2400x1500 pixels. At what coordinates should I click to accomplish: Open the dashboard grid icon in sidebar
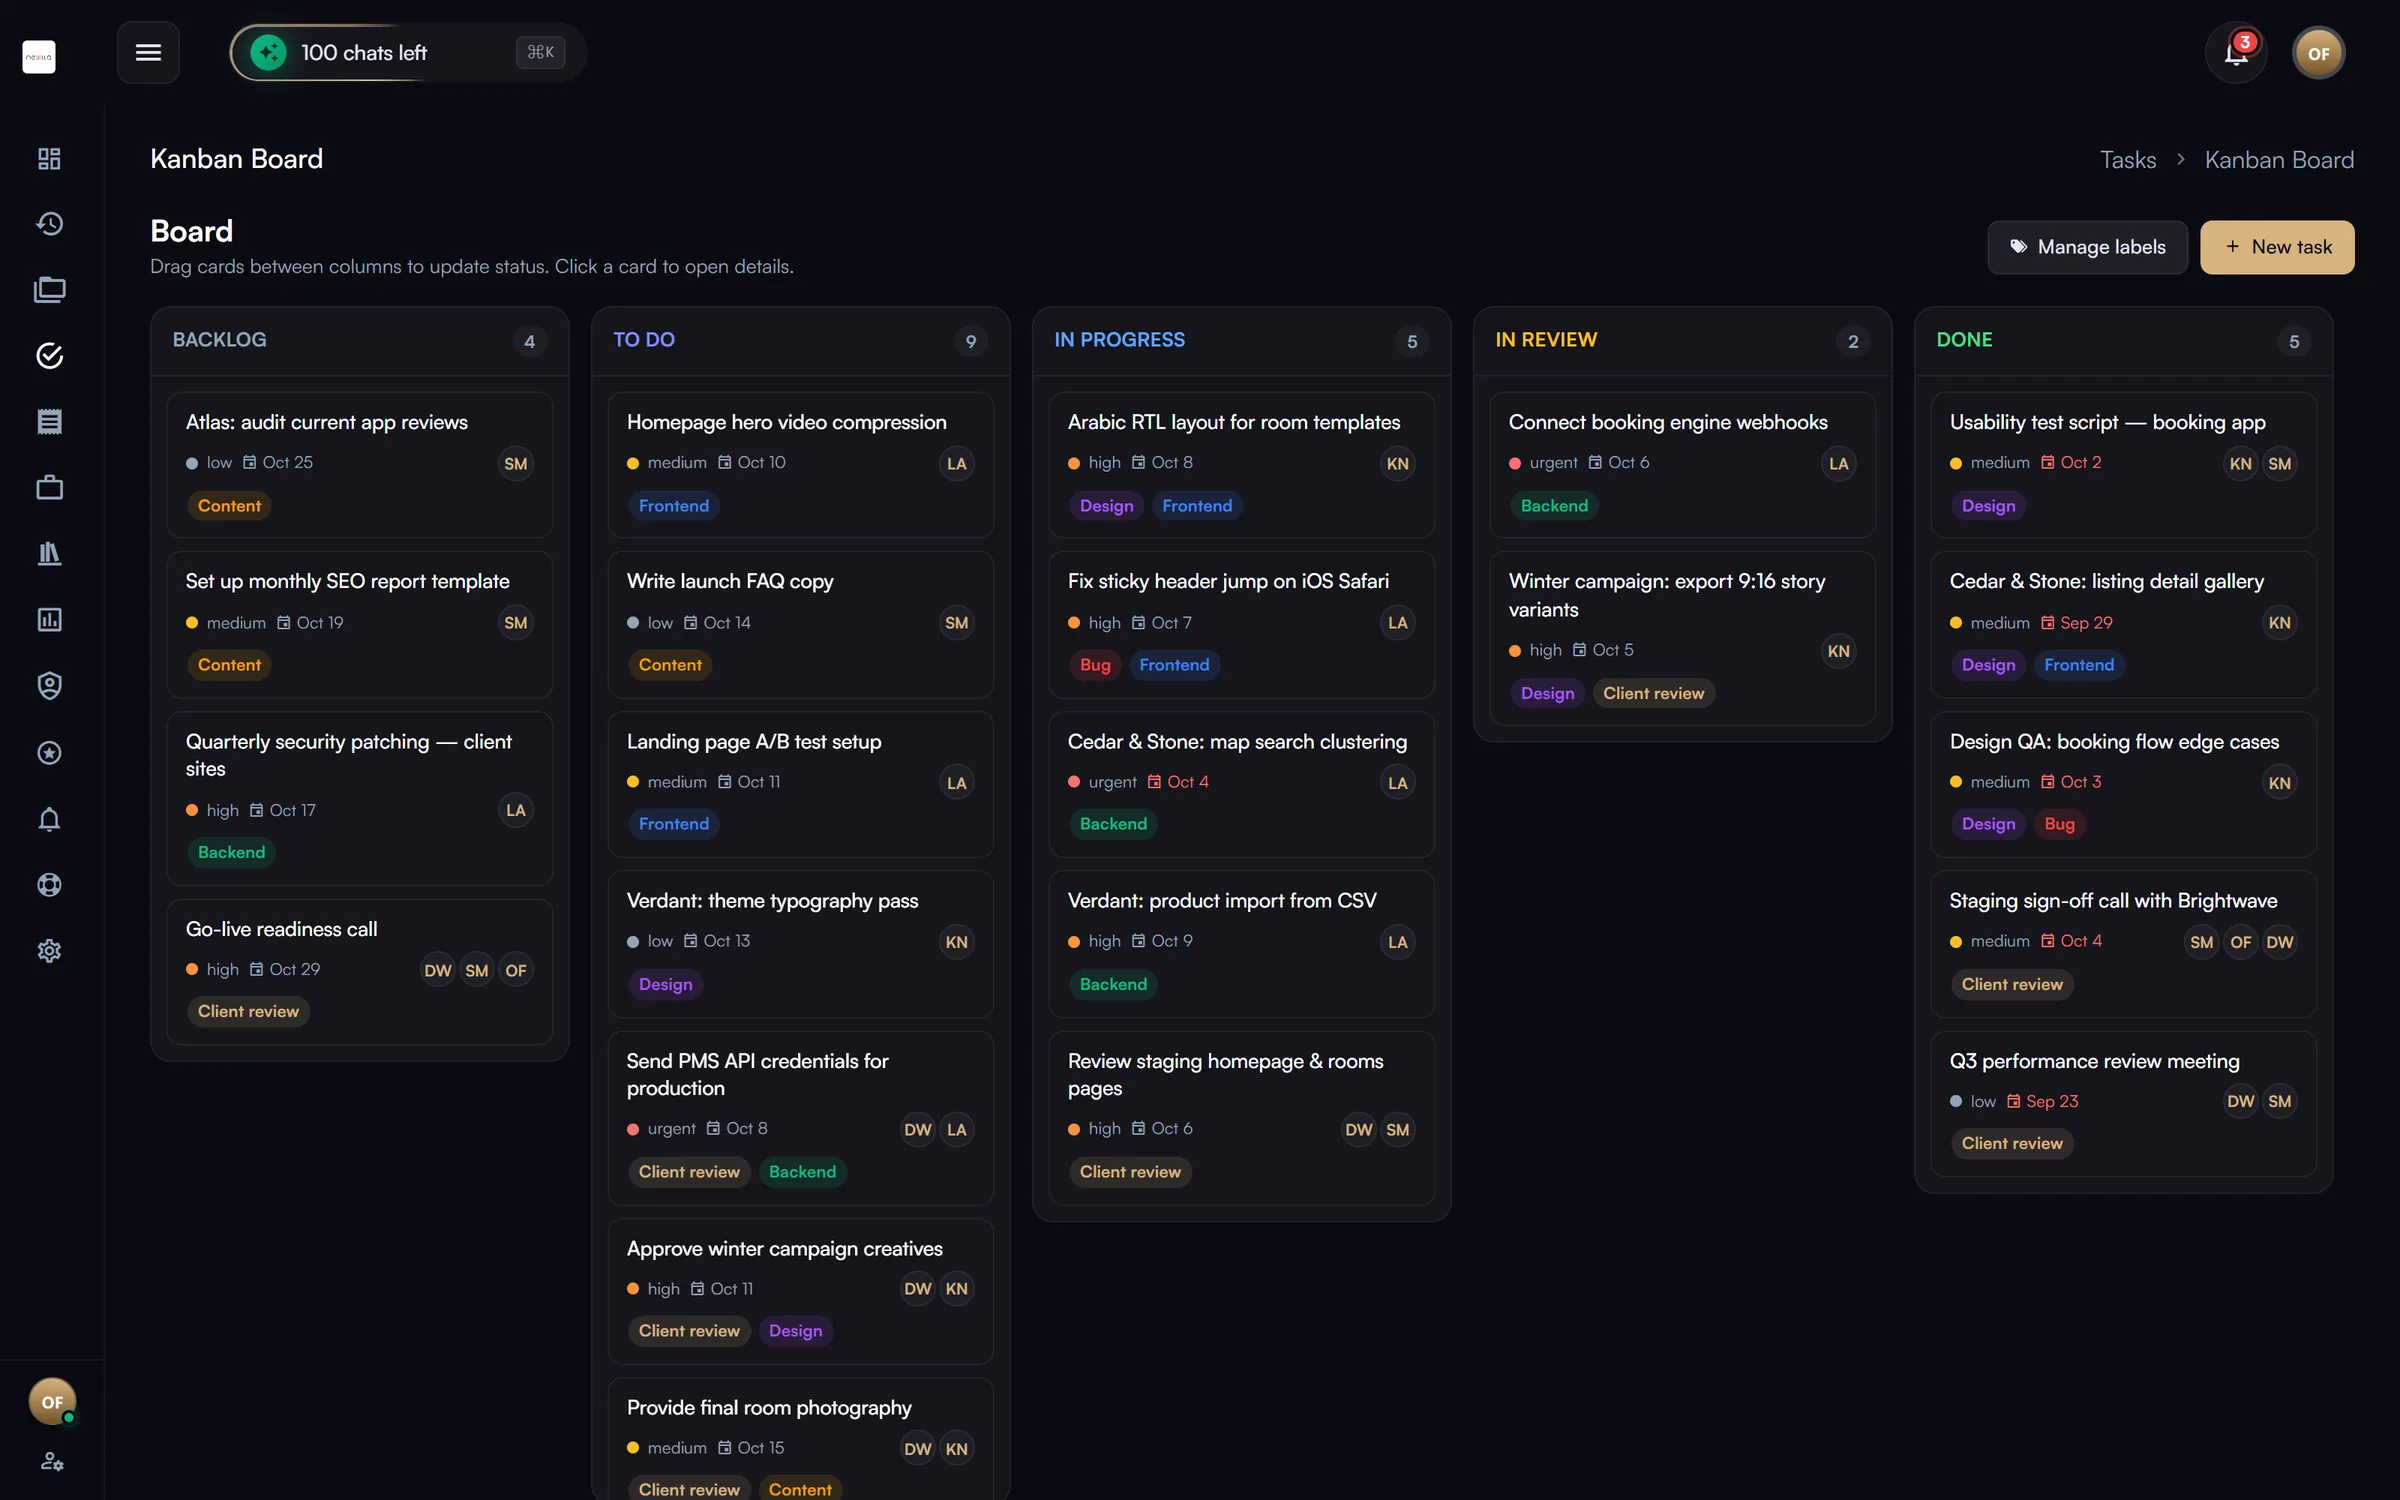click(49, 158)
